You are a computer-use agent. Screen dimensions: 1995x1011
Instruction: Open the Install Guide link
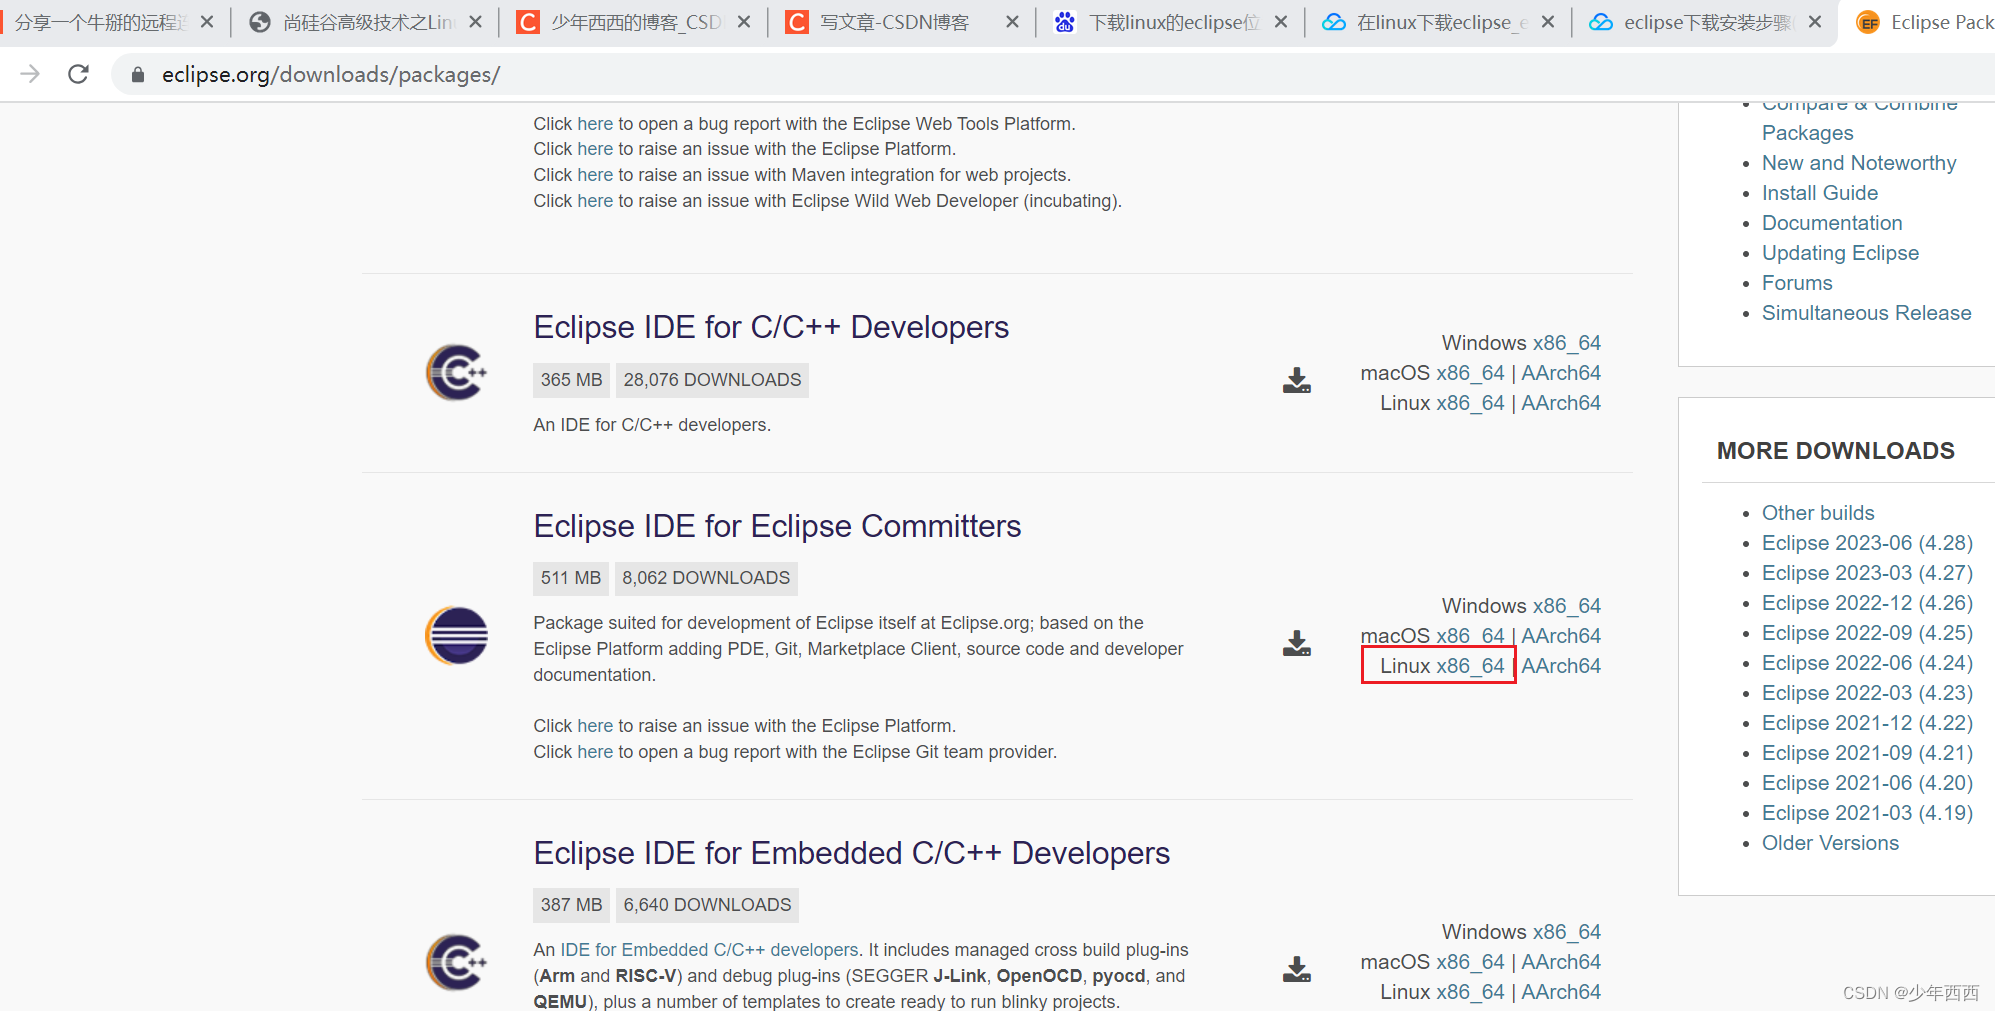point(1820,193)
